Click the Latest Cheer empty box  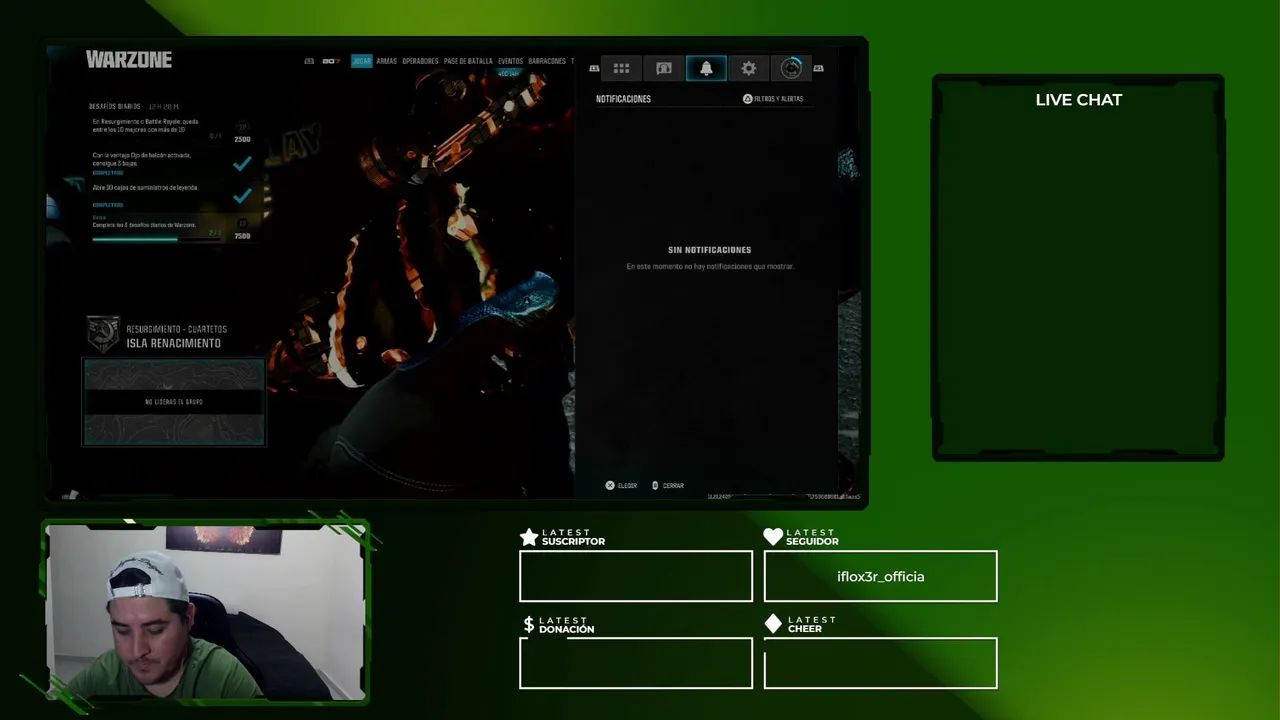pyautogui.click(x=880, y=663)
